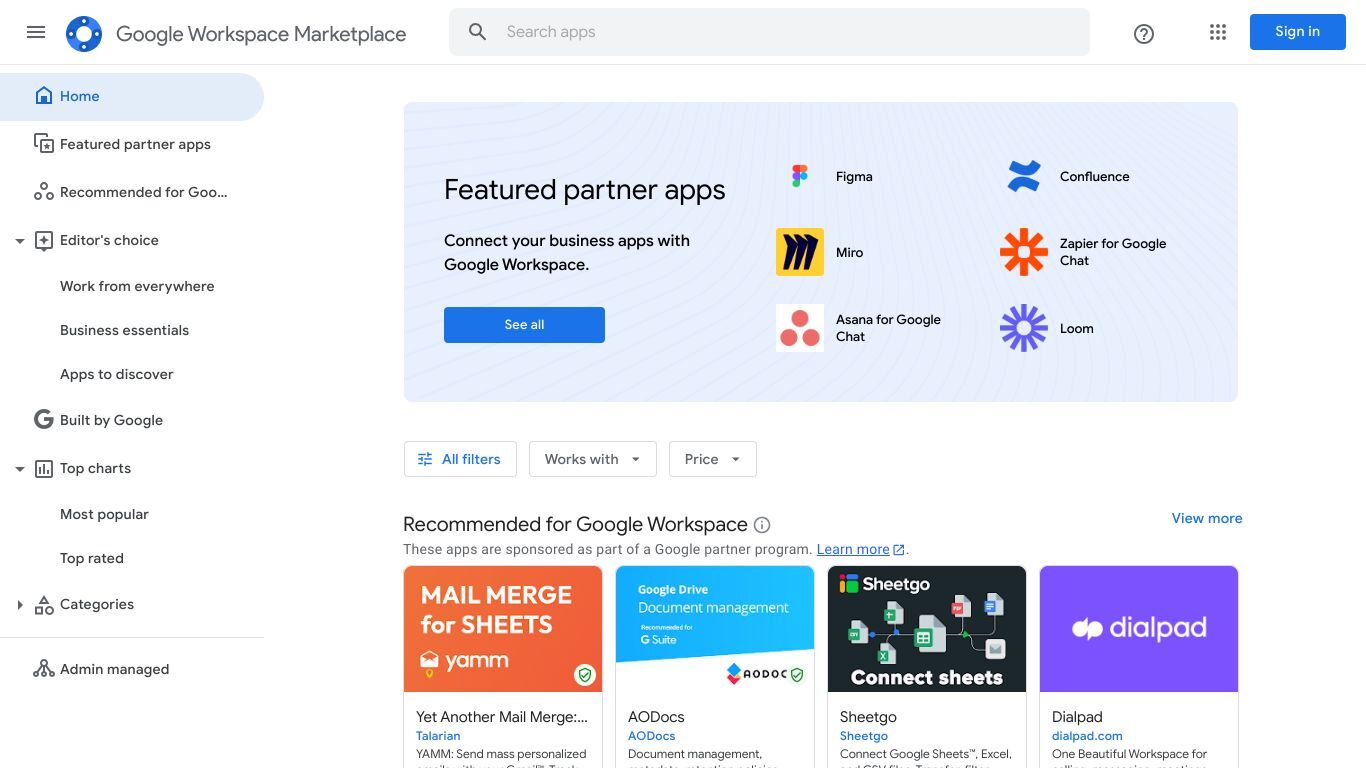Click the Dialpad card title
The image size is (1366, 768).
click(1077, 717)
